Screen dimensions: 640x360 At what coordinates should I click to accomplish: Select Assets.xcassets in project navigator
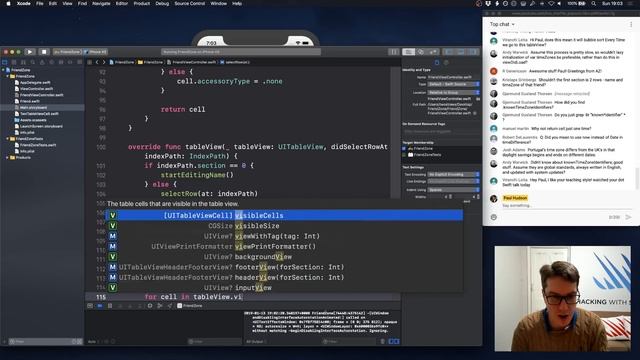coord(33,120)
